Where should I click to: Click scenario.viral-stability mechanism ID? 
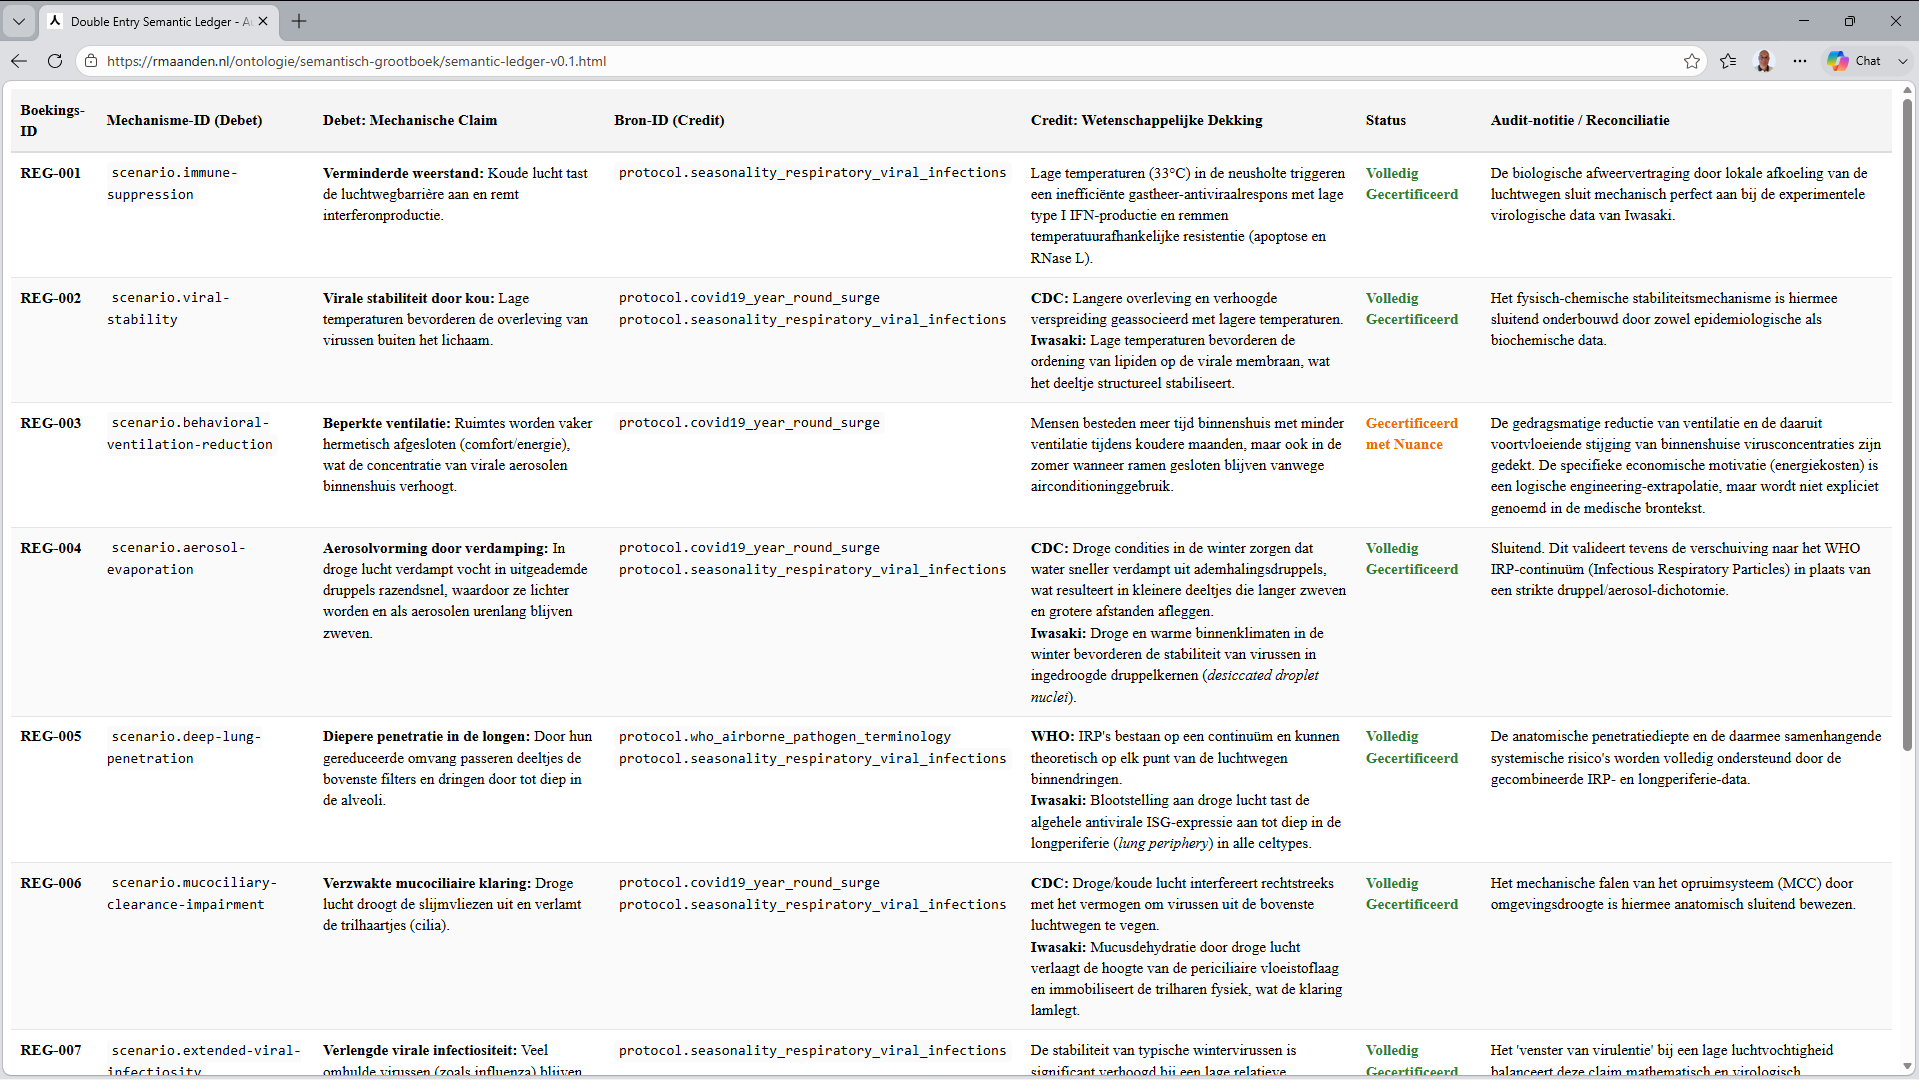click(169, 309)
